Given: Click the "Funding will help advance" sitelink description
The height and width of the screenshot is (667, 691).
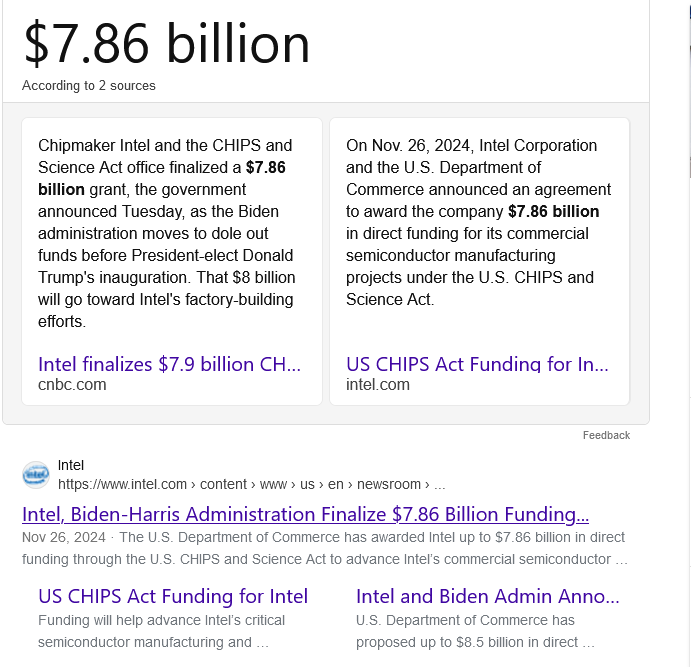Looking at the screenshot, I should 161,631.
